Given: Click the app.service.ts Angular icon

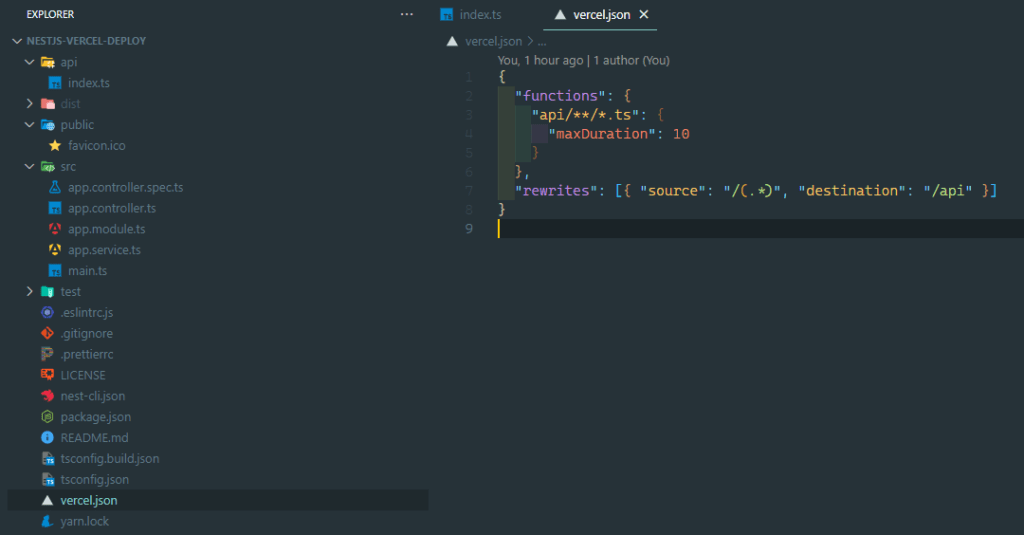Looking at the screenshot, I should [55, 250].
